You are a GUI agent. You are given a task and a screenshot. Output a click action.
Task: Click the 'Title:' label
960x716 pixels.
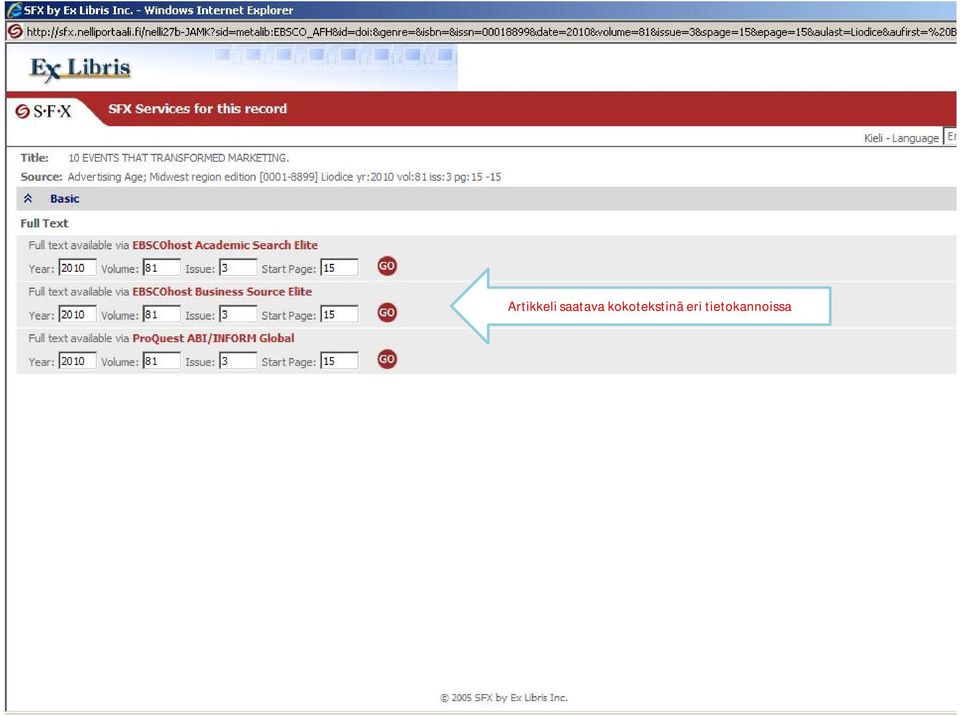click(34, 158)
